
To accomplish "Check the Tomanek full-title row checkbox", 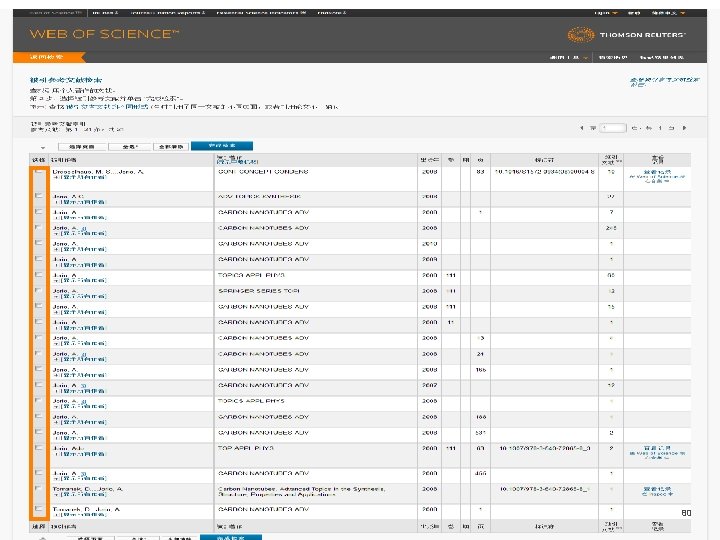I will point(39,489).
